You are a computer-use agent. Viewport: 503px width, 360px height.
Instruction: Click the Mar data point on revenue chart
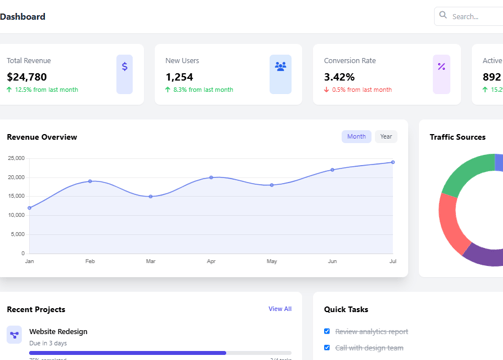pos(151,197)
